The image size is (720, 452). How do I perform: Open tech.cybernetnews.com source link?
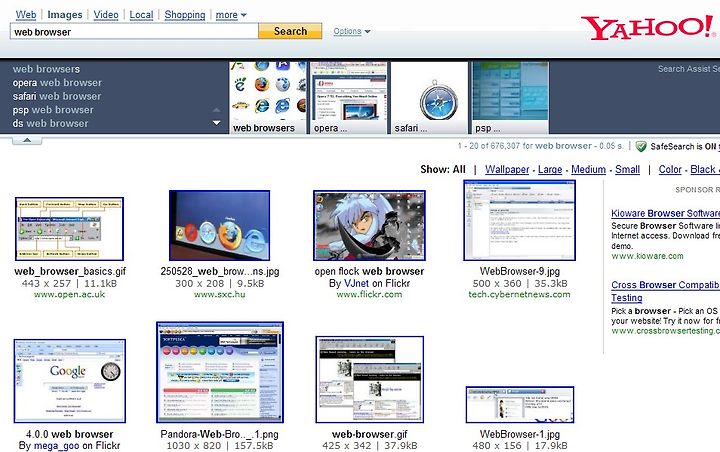point(519,294)
